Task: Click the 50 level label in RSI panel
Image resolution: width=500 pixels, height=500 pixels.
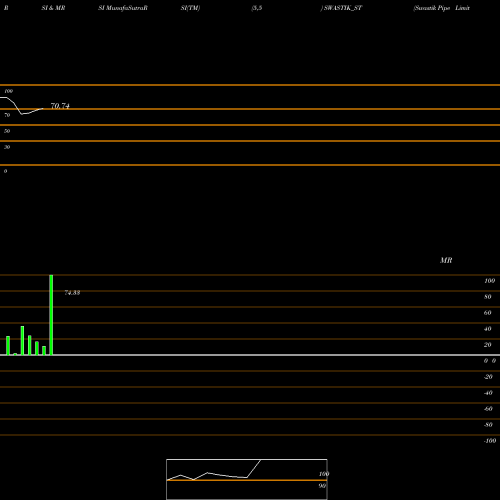Action: [x=7, y=131]
